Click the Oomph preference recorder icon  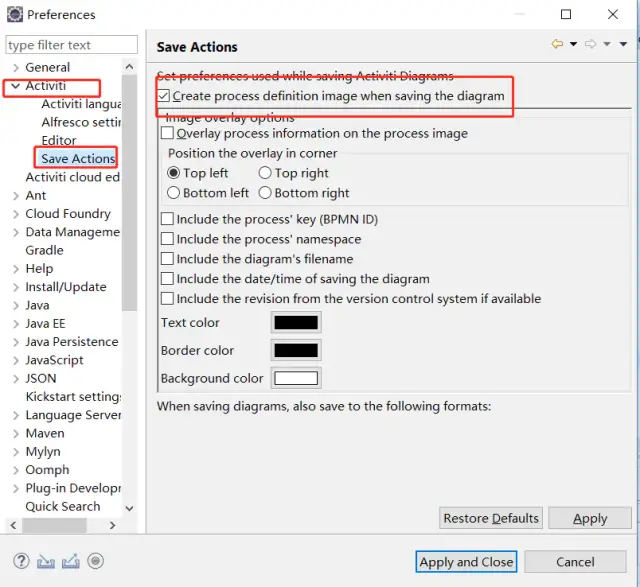[x=96, y=561]
